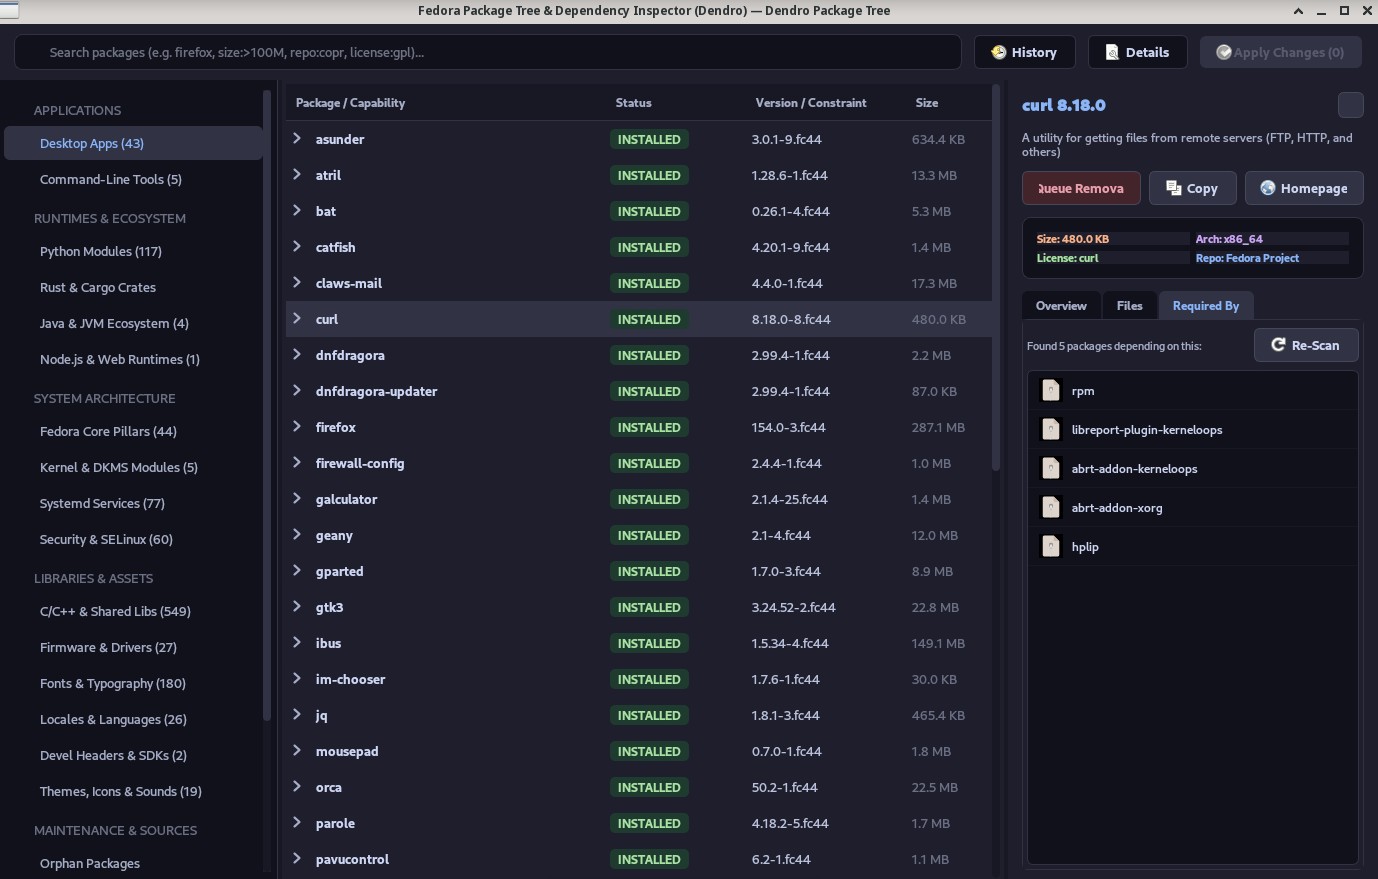
Task: Expand the gtk3 dependencies
Action: (297, 607)
